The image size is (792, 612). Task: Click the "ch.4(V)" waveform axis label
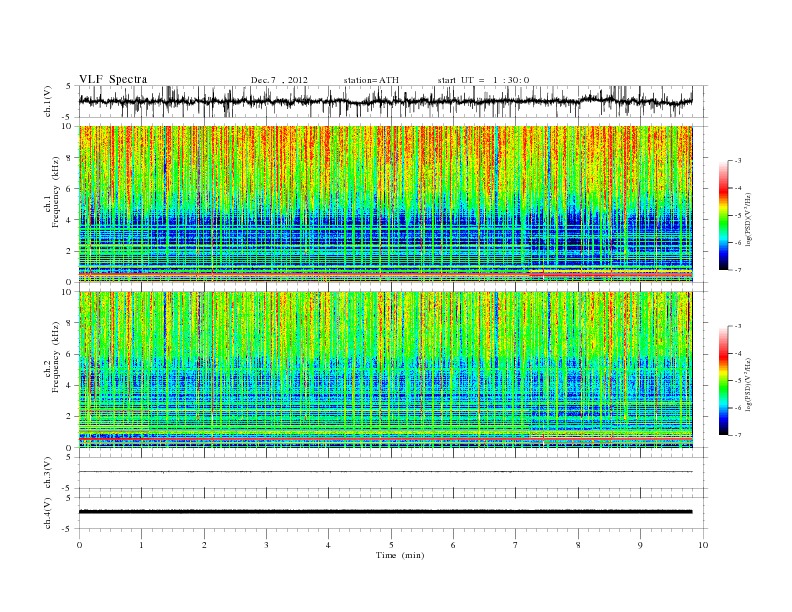(x=48, y=513)
